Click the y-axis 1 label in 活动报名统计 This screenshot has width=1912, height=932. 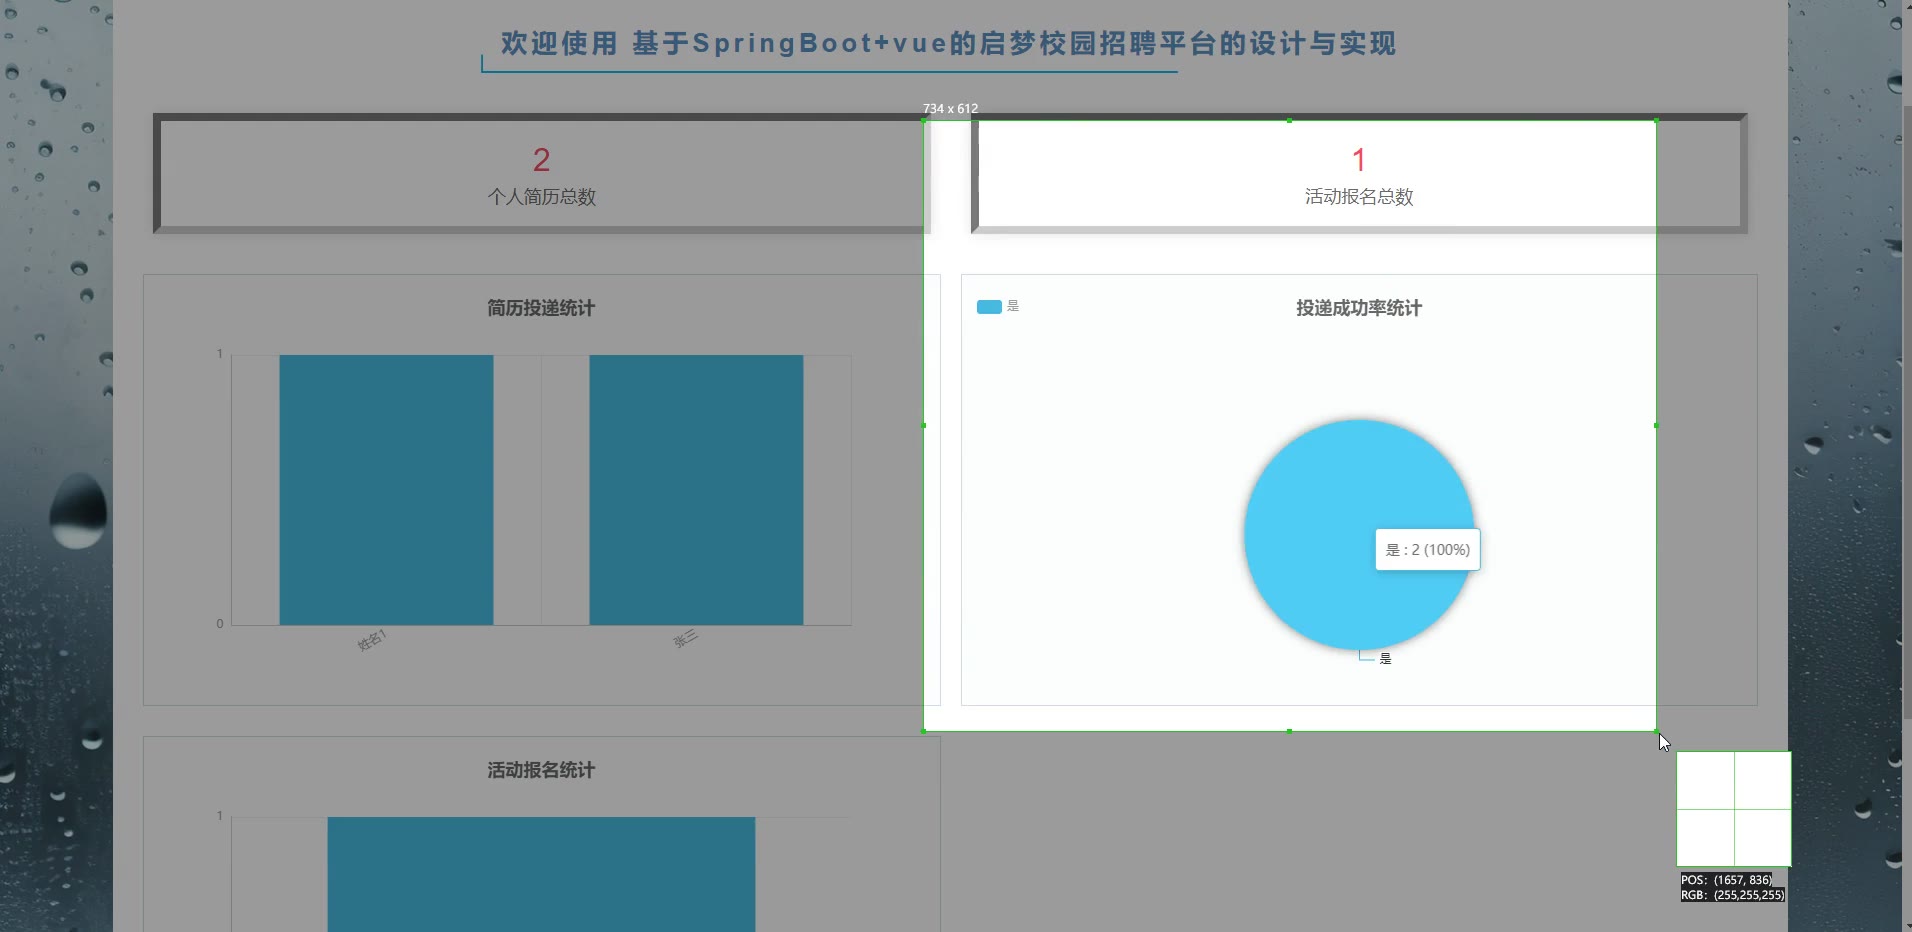point(220,816)
